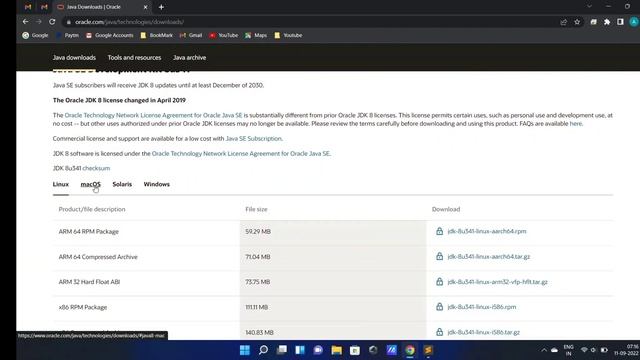Bookmark this page with the star icon
This screenshot has height=360, width=640.
(577, 22)
